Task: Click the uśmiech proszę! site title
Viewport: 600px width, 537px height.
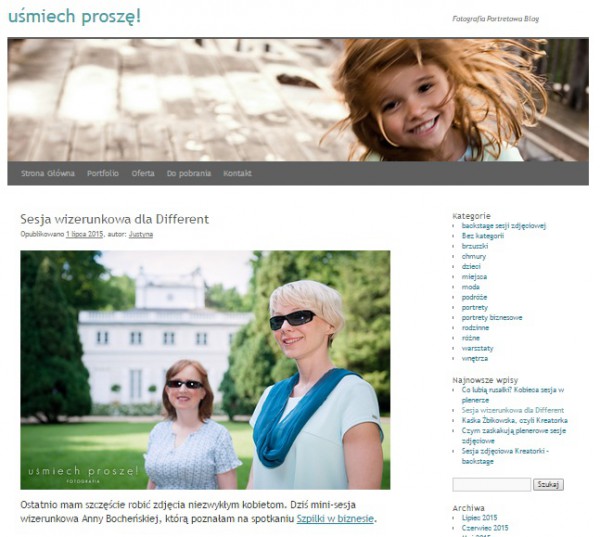Action: point(75,16)
